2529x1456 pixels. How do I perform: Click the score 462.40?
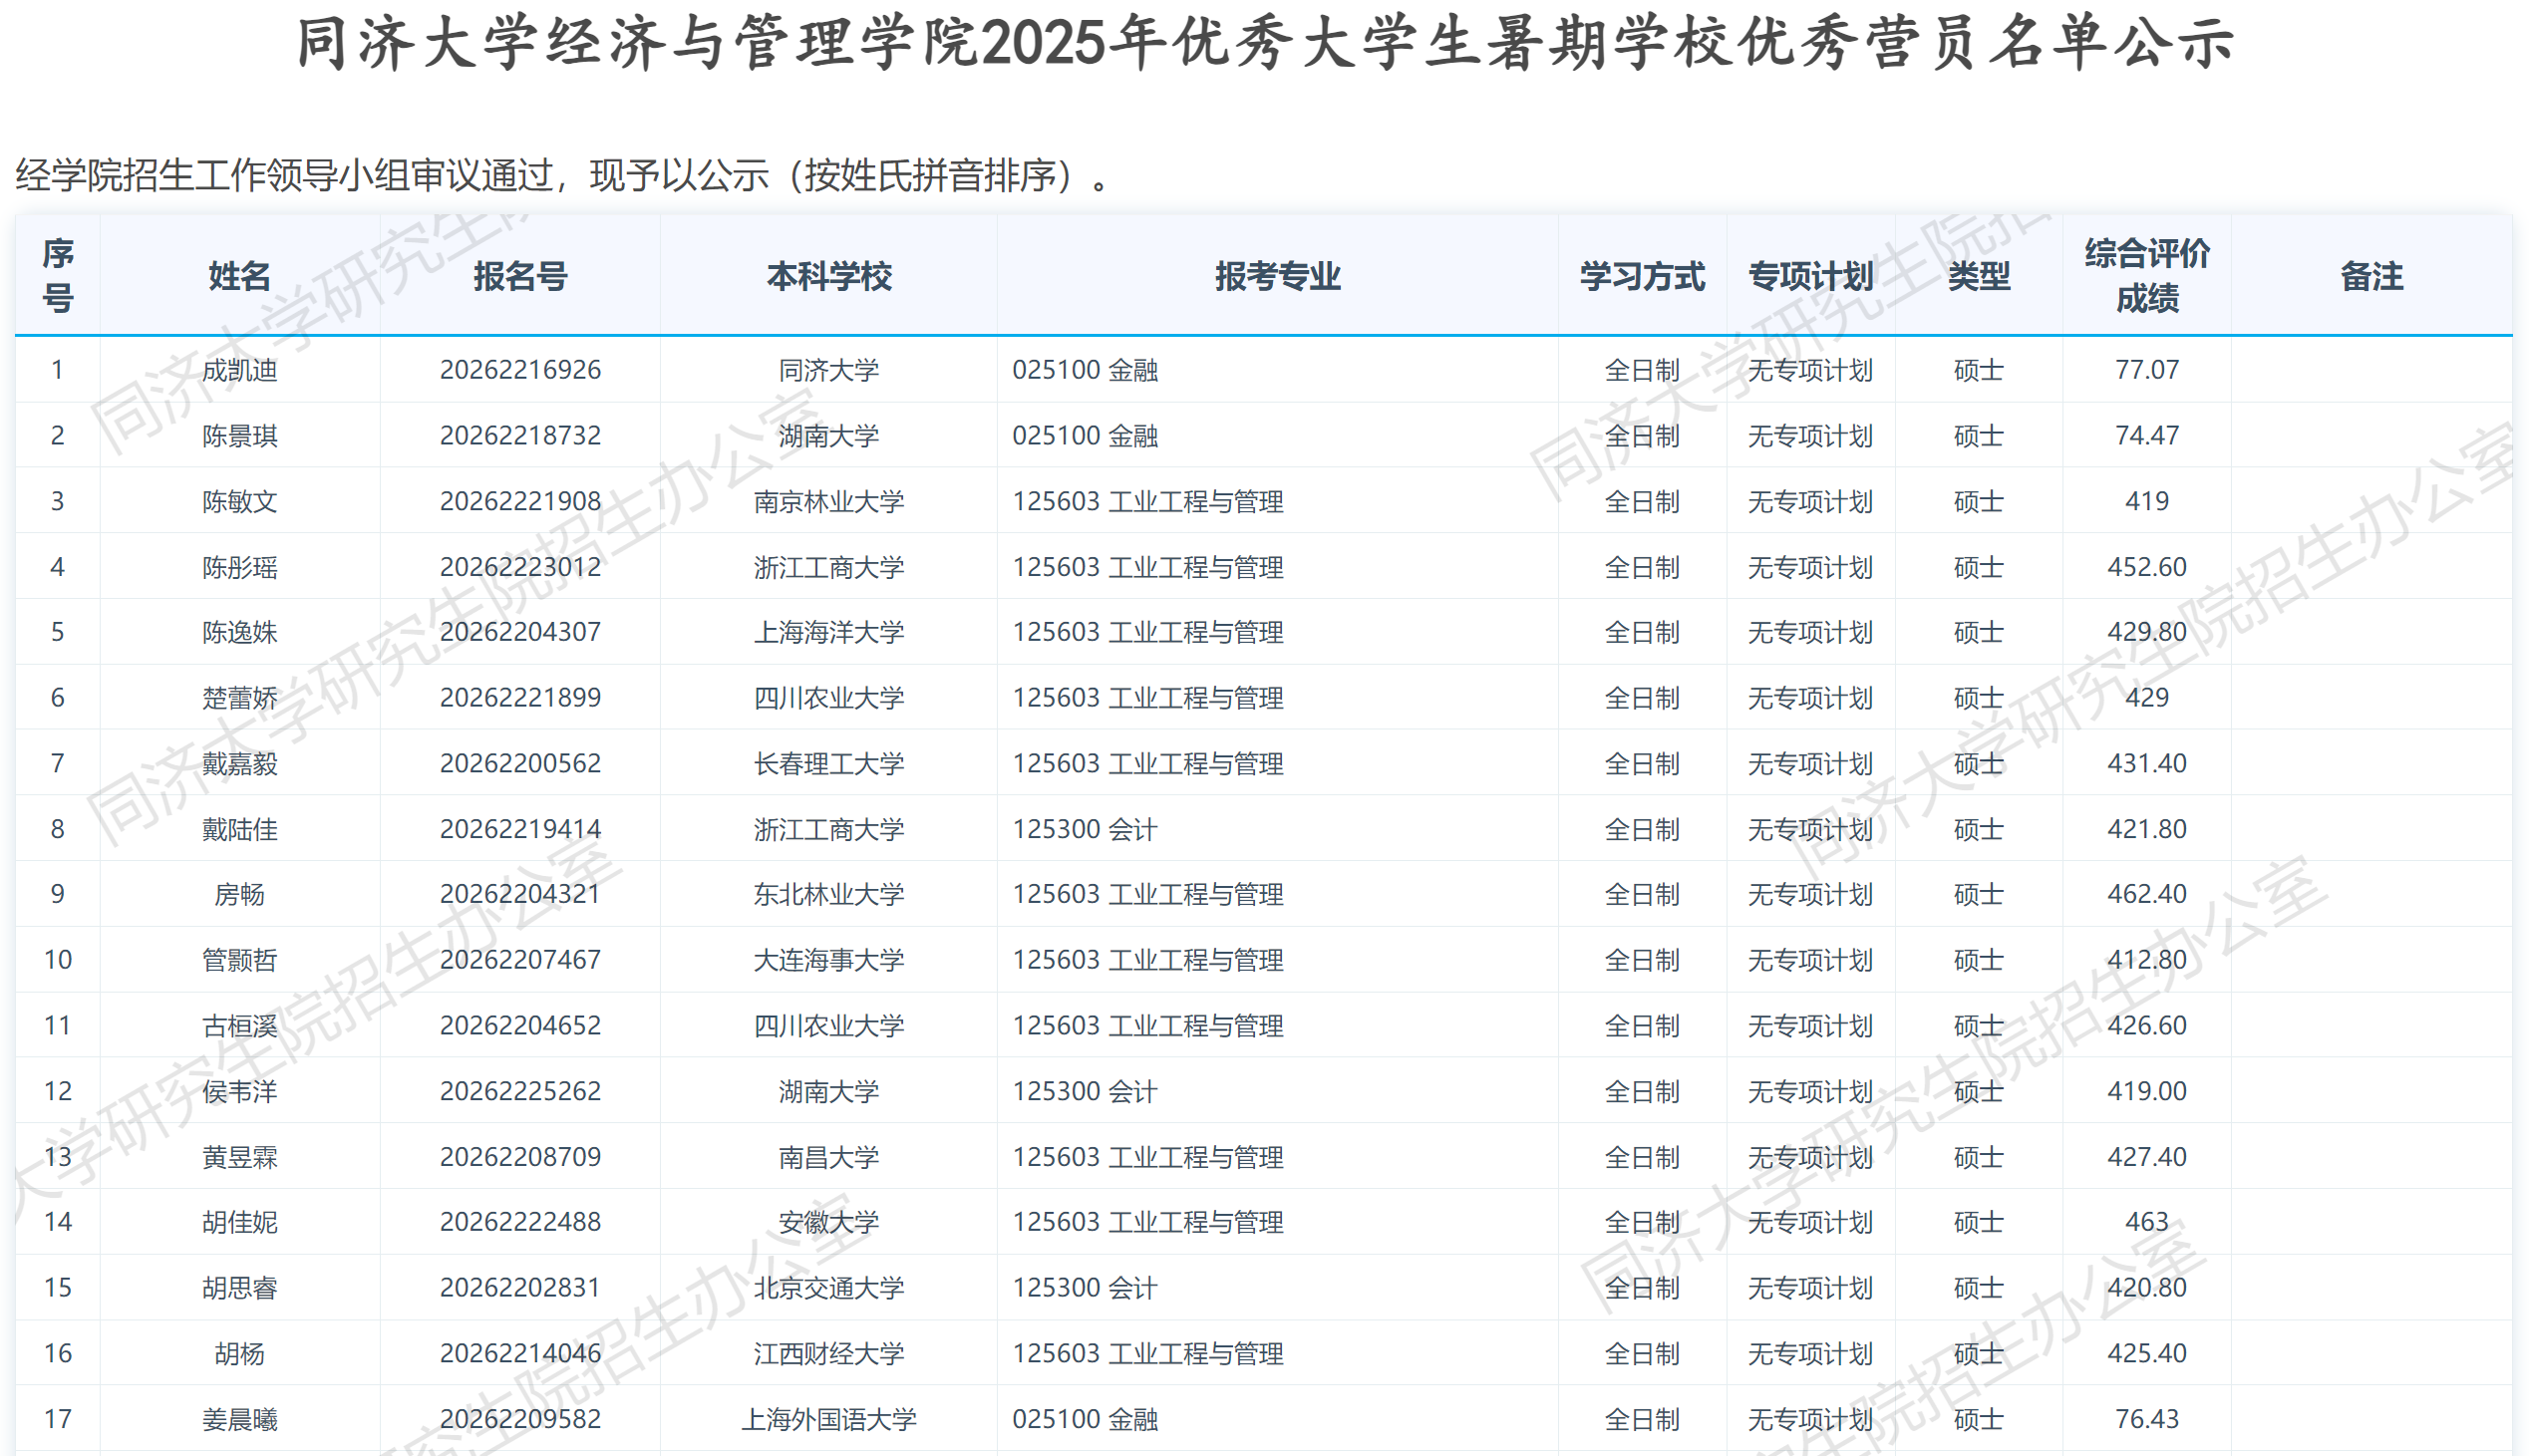(2147, 894)
